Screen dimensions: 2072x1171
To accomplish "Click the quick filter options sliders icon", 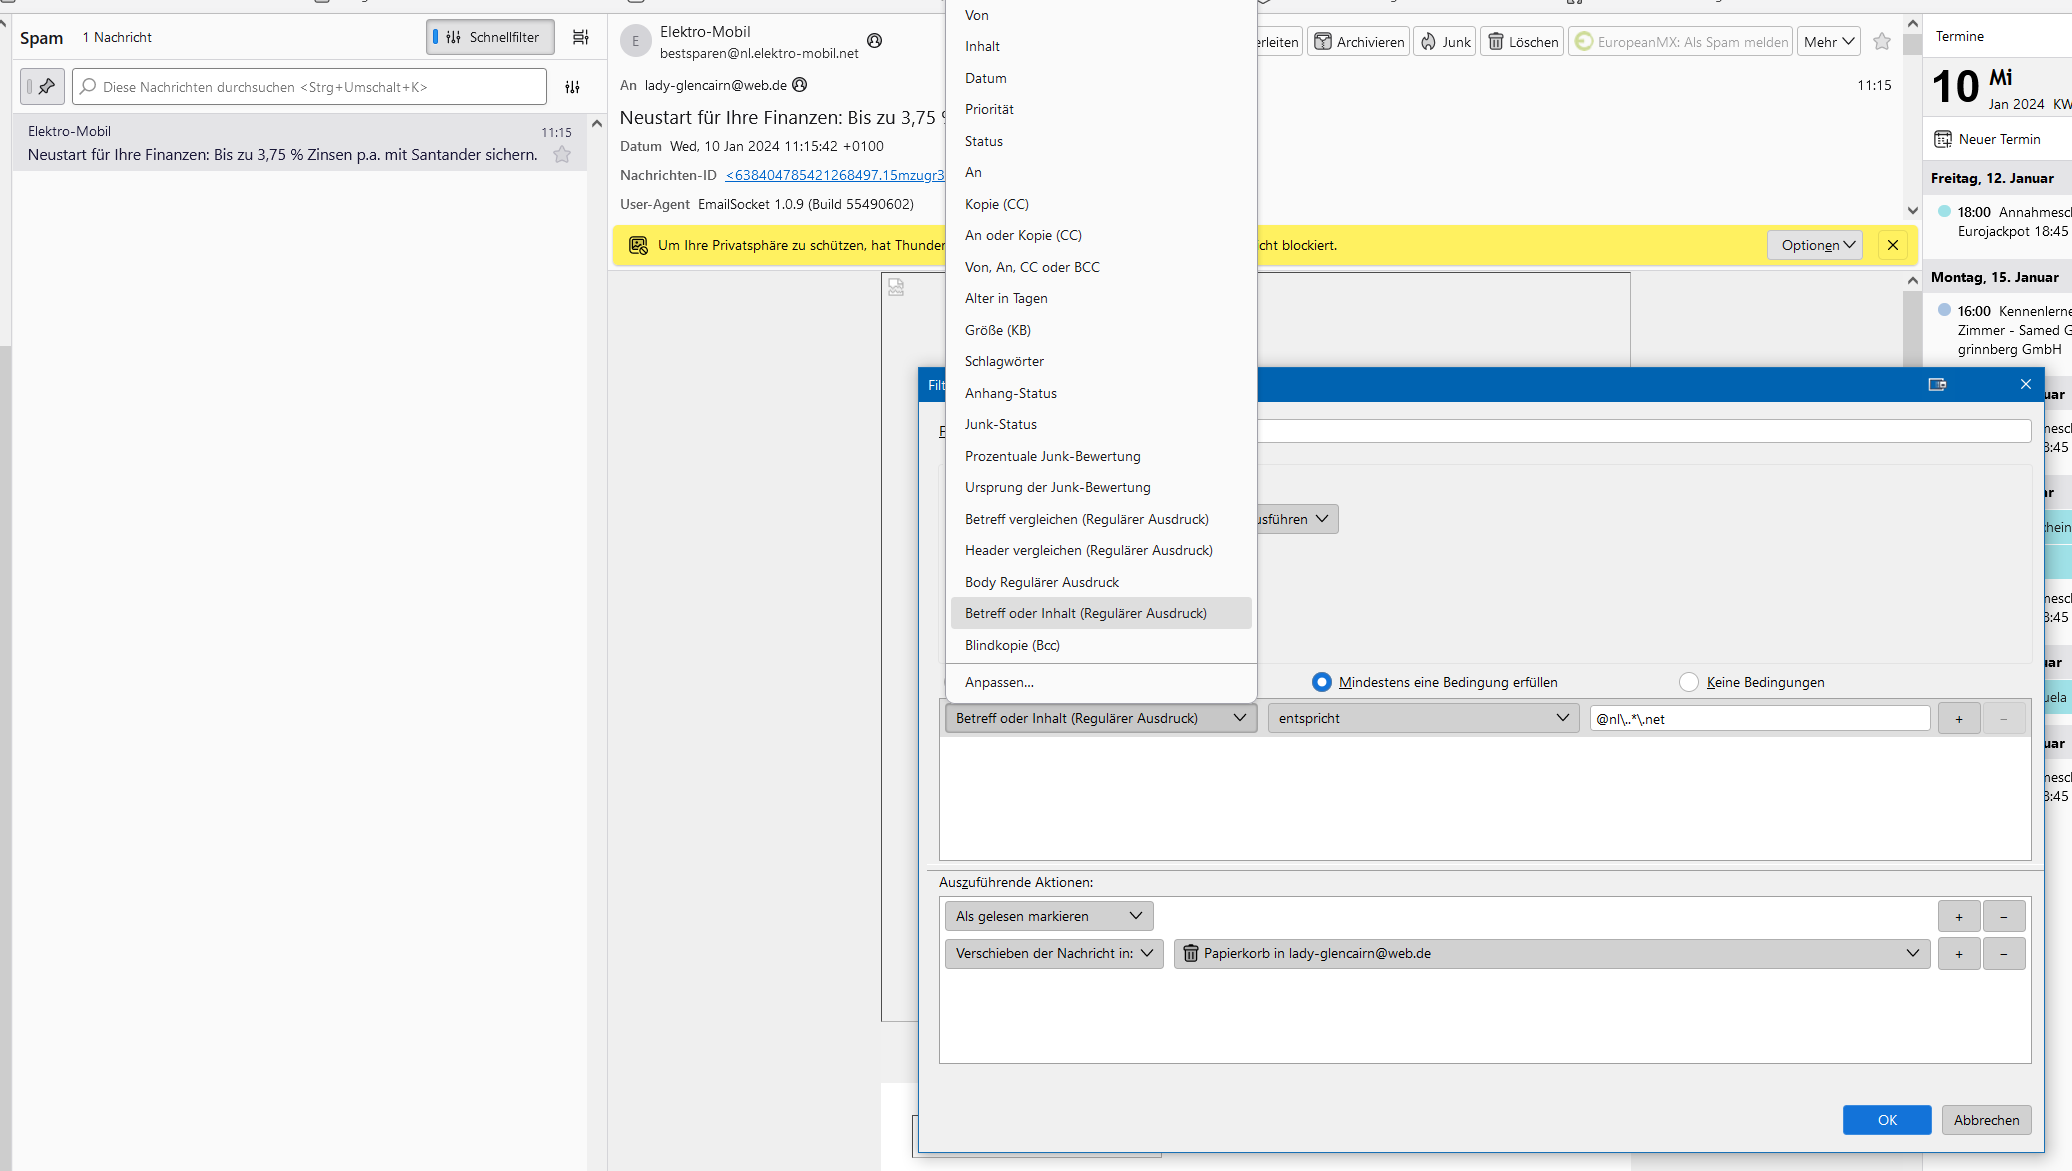I will tap(572, 87).
